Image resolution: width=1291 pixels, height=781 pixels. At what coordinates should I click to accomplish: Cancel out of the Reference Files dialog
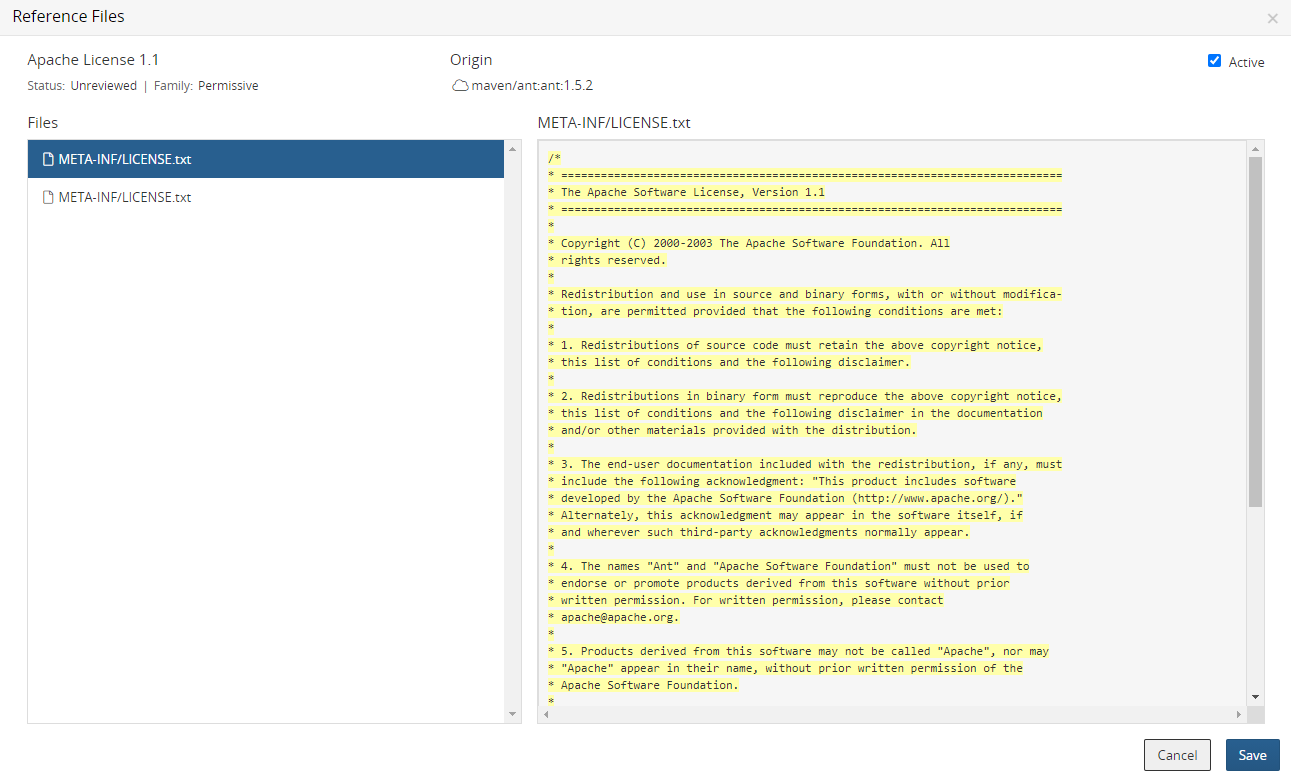click(x=1177, y=755)
